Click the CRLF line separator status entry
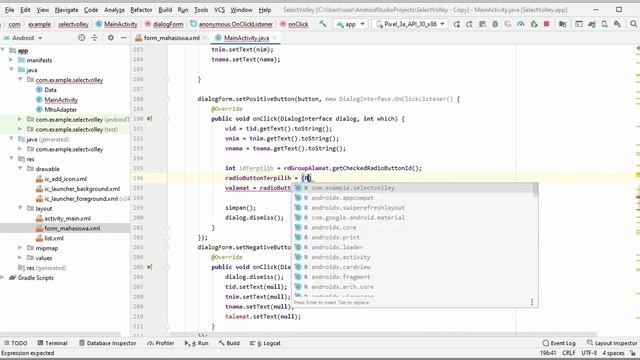 click(569, 353)
